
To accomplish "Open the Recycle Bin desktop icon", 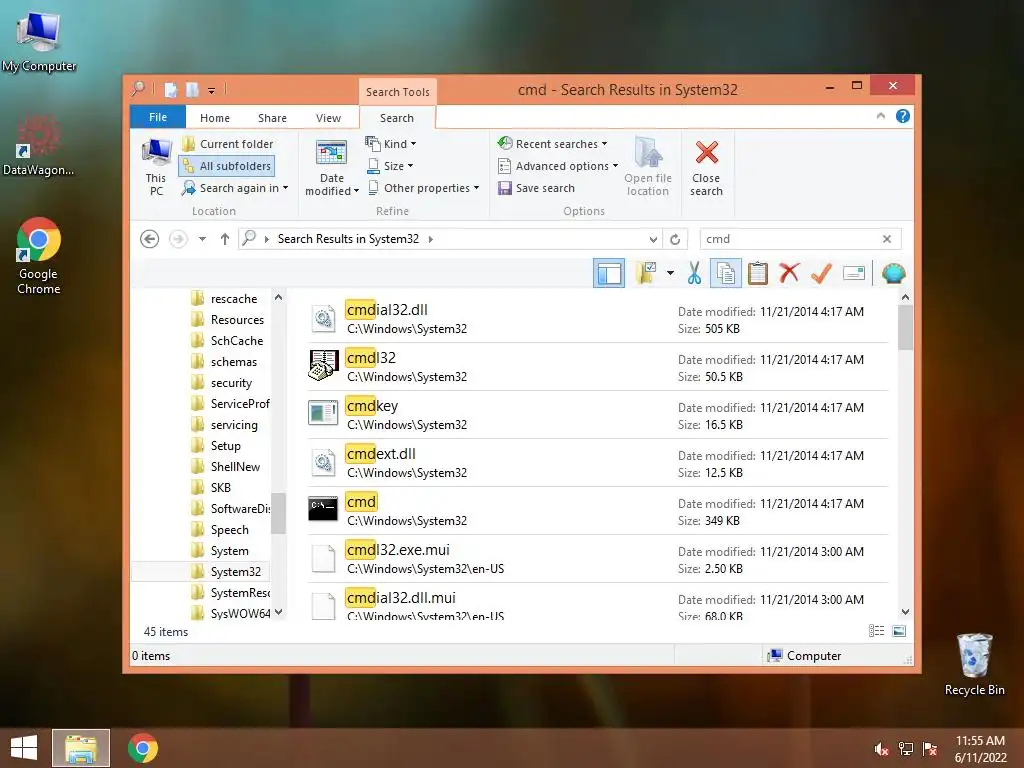I will point(975,665).
